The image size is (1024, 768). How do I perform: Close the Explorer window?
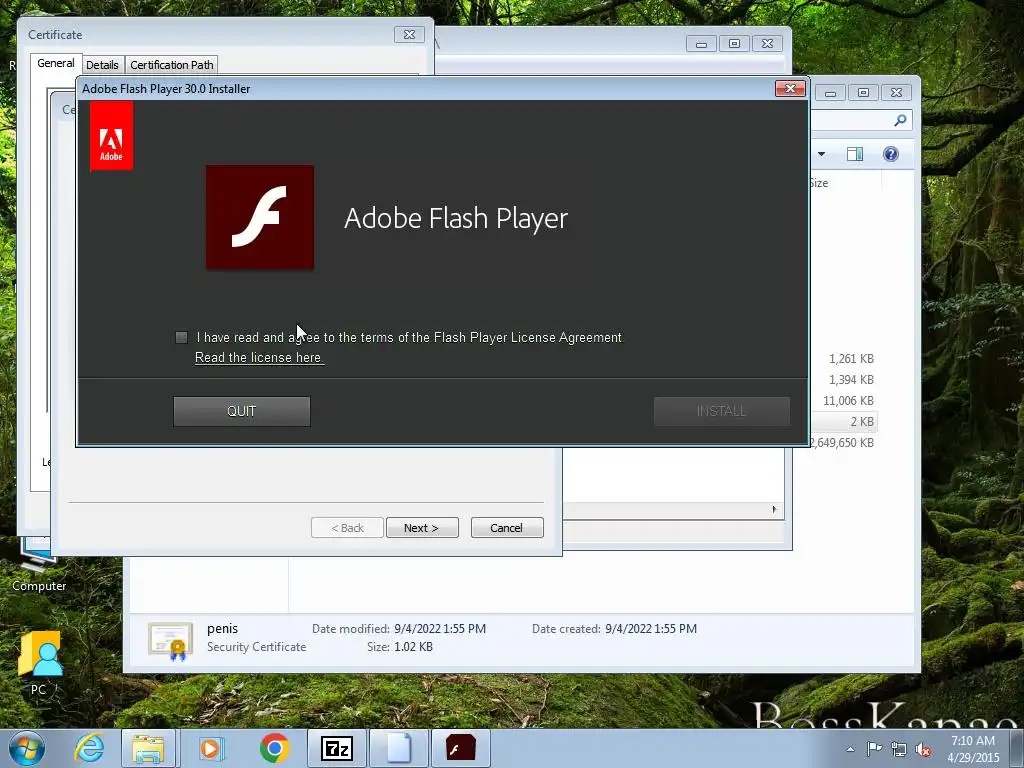coord(896,93)
